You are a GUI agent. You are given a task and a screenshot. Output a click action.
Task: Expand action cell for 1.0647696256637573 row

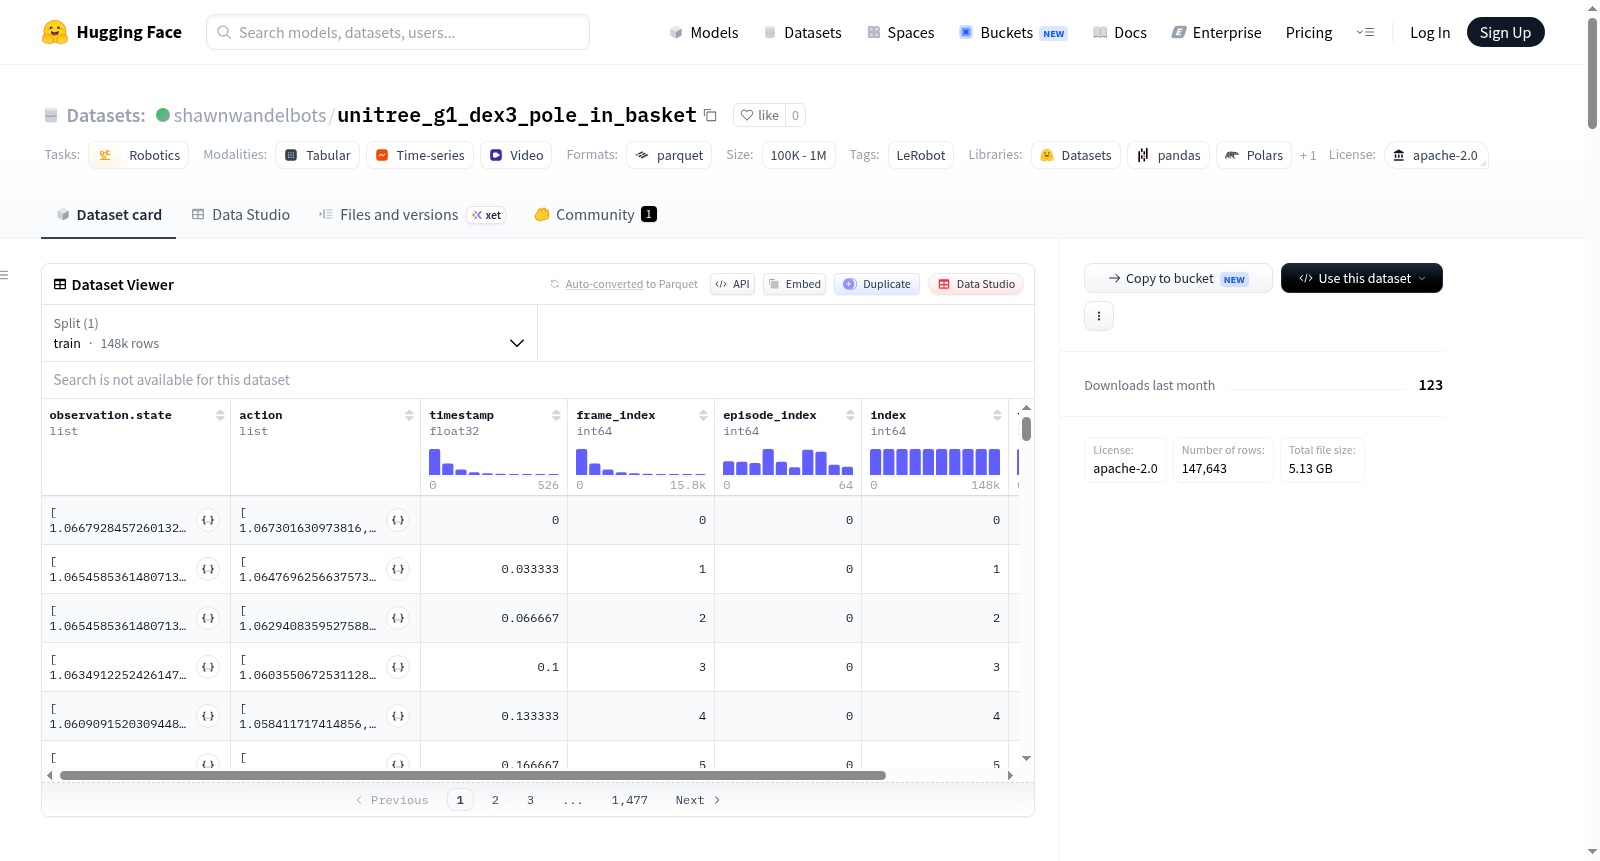point(398,569)
